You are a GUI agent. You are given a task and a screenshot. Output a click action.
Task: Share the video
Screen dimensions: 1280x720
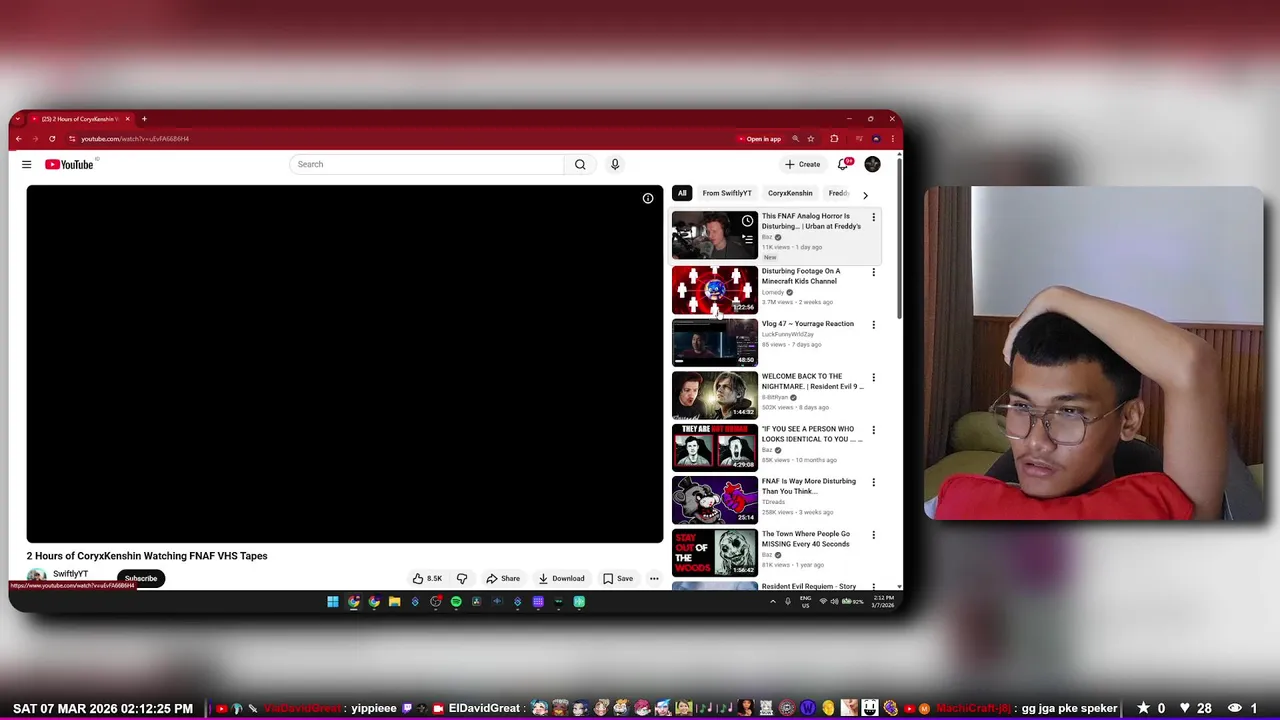(503, 578)
